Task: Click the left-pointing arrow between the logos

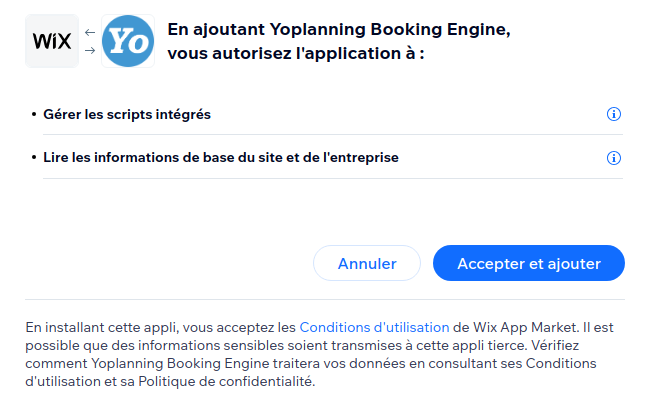Action: point(90,32)
